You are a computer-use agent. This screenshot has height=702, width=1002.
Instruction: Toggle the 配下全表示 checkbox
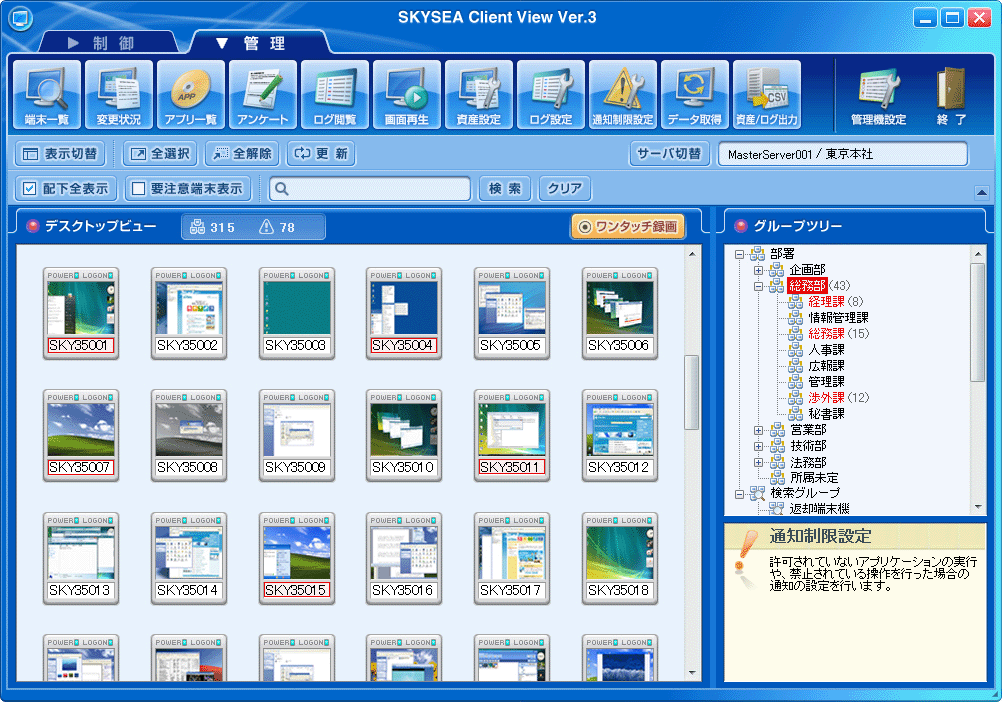click(29, 188)
